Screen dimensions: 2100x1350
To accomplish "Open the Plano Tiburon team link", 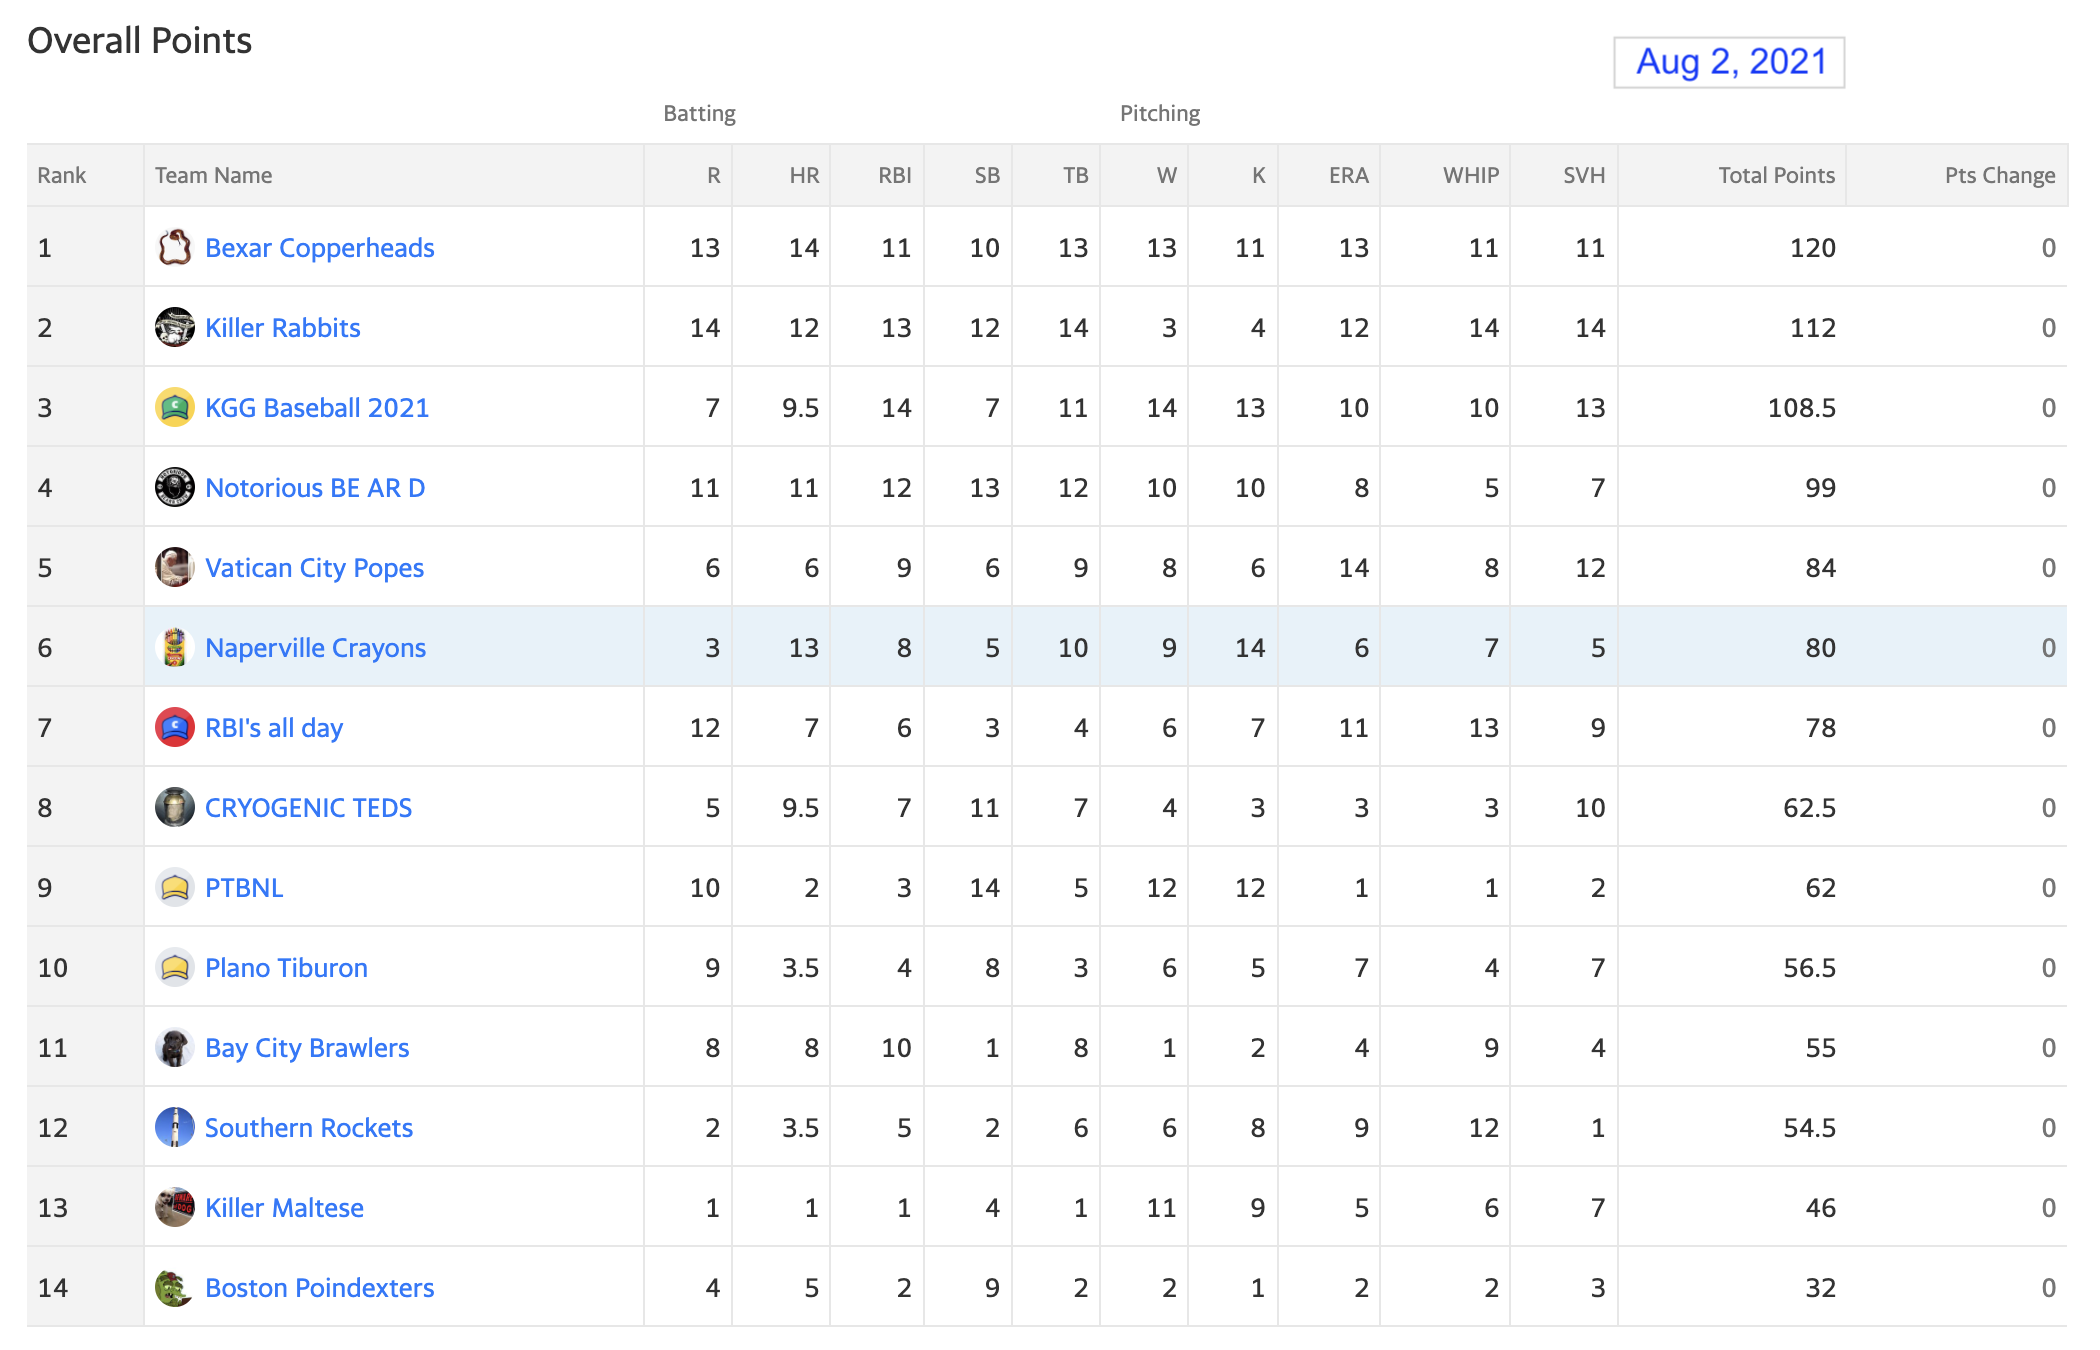I will [x=286, y=968].
